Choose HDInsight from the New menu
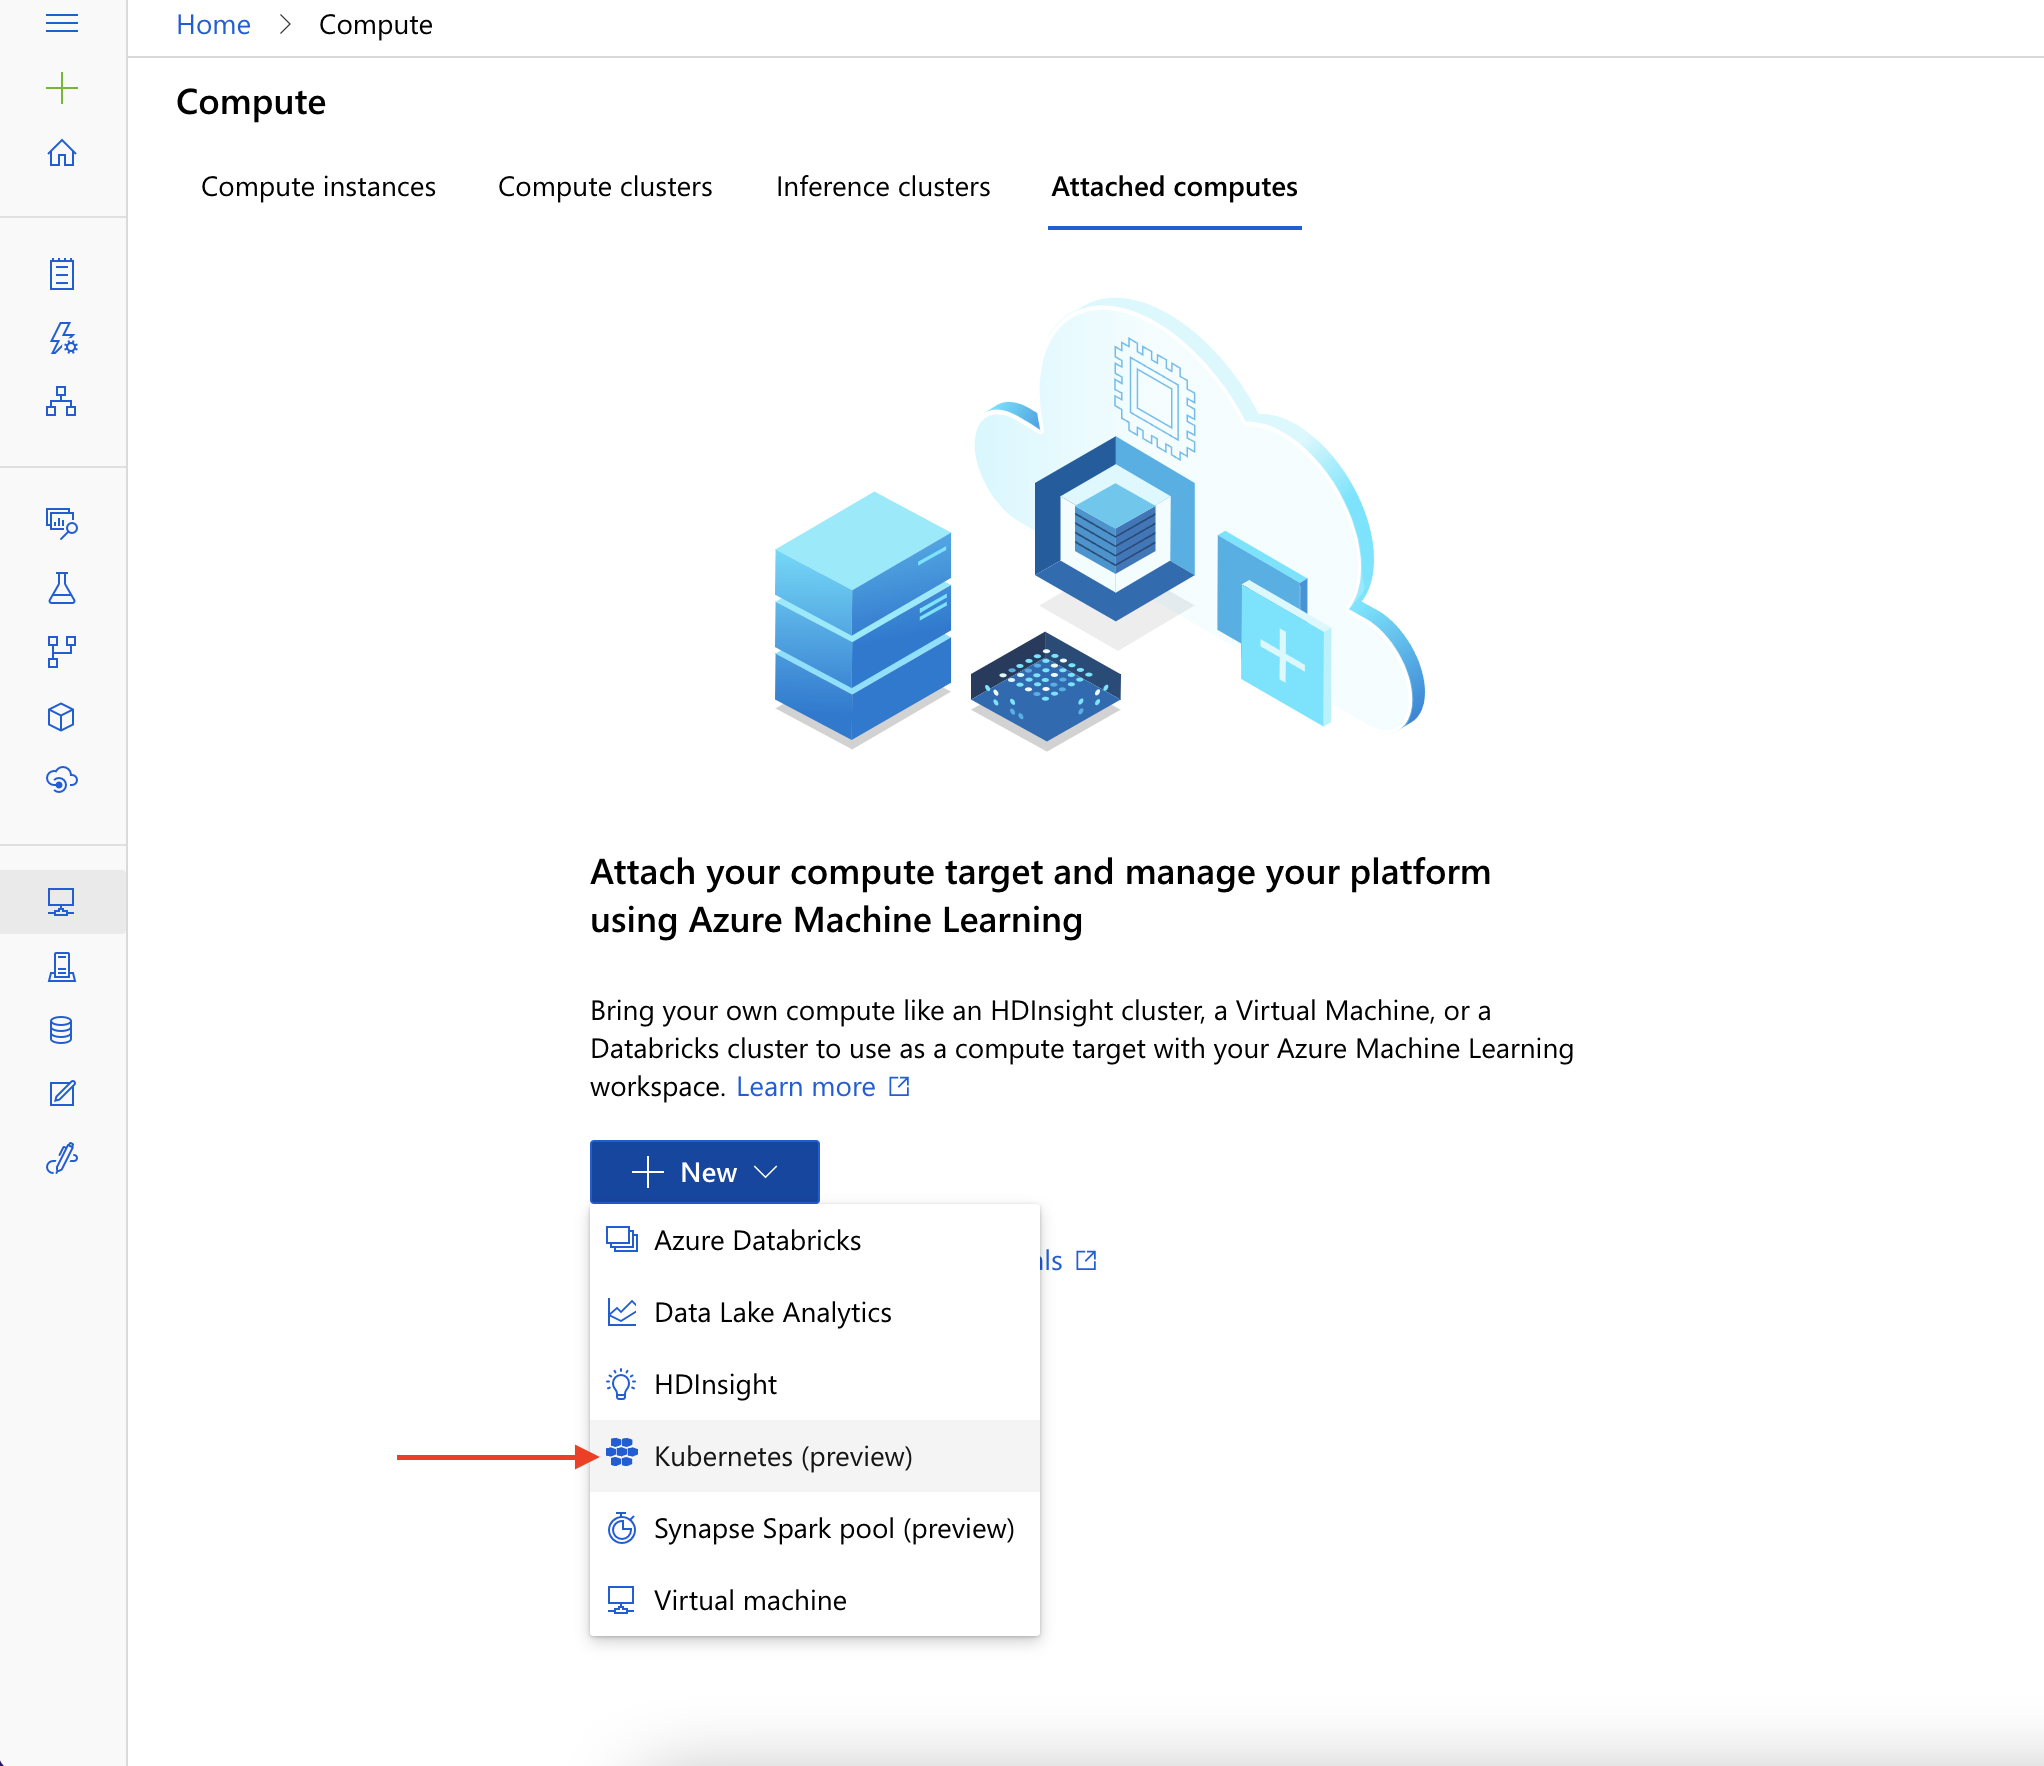This screenshot has width=2044, height=1766. click(x=815, y=1384)
